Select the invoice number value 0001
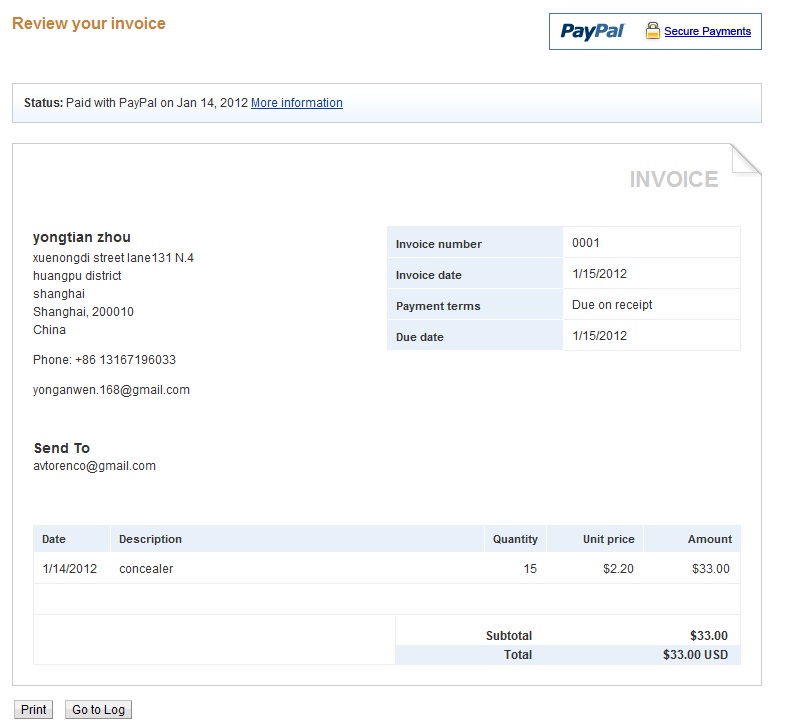 [586, 243]
